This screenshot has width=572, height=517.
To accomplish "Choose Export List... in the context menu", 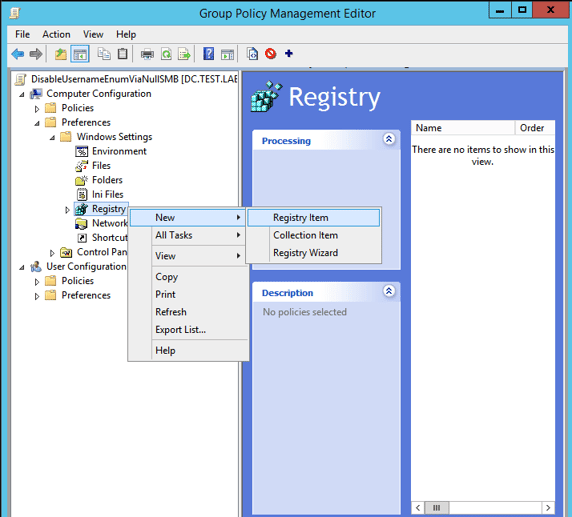I will point(188,329).
